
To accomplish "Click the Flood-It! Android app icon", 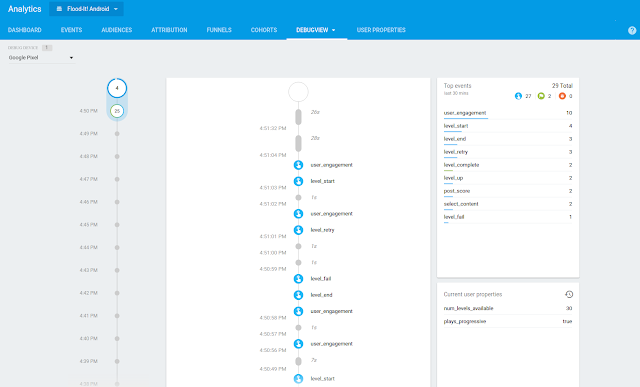I will click(59, 9).
